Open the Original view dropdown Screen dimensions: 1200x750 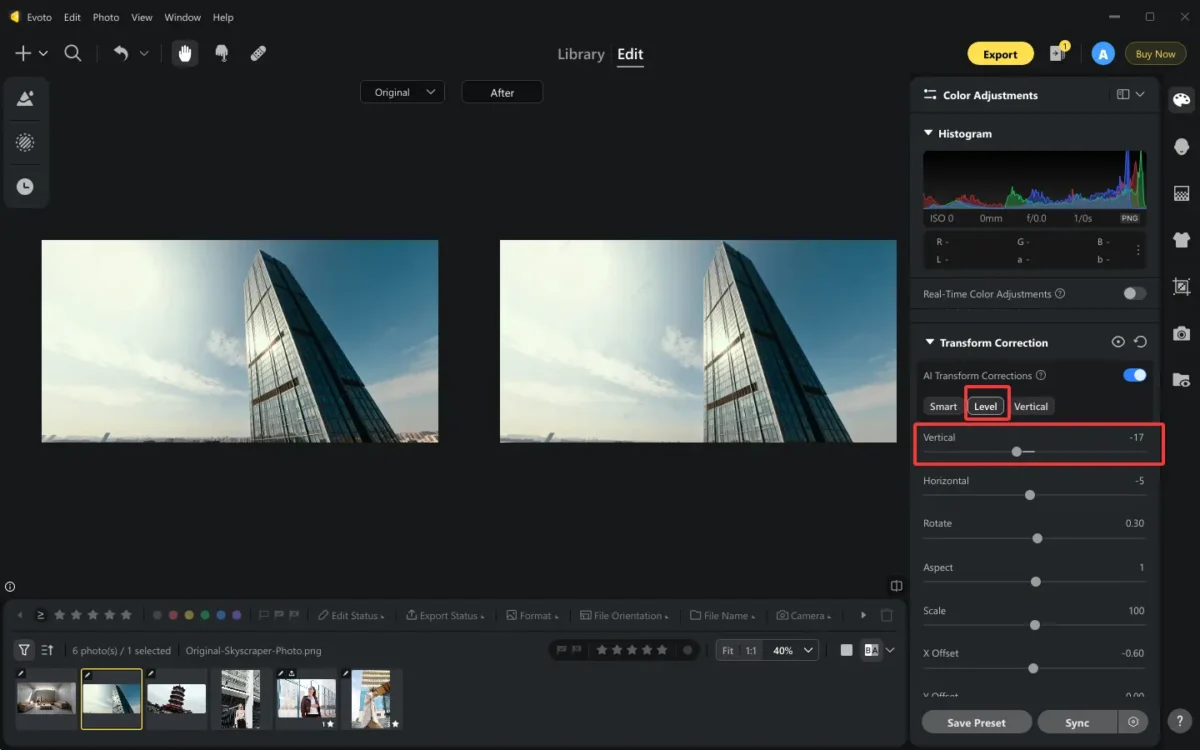click(403, 92)
